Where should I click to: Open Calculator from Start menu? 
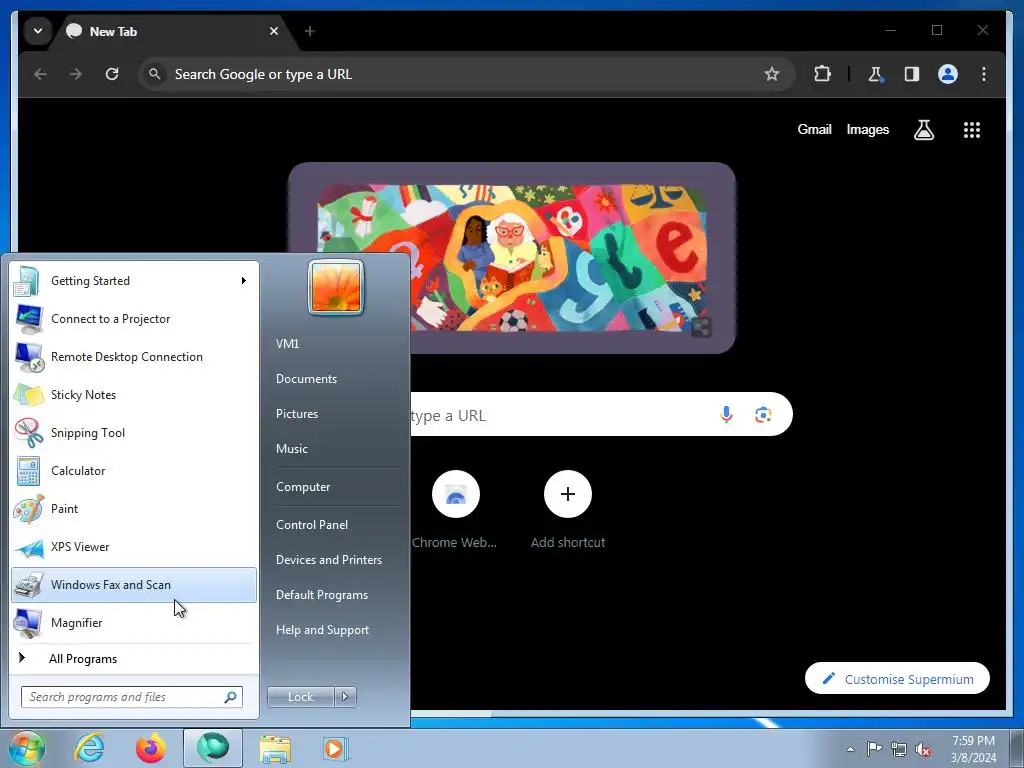coord(135,470)
